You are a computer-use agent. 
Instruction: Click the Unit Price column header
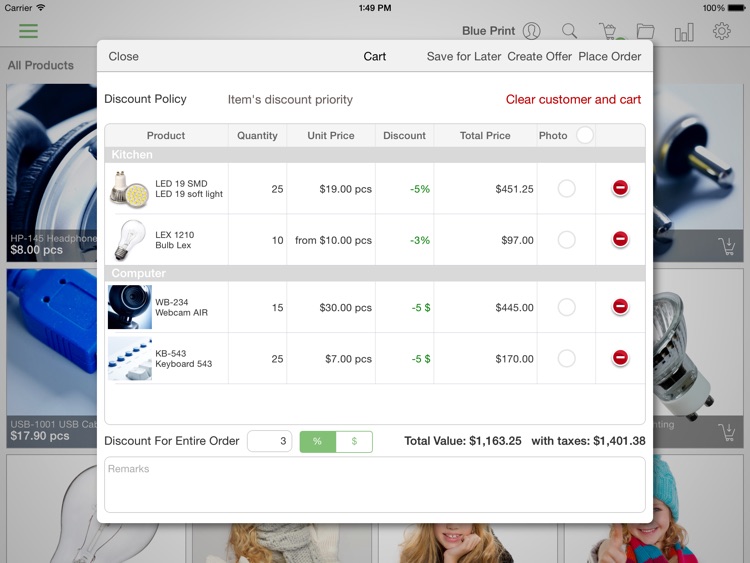coord(331,135)
